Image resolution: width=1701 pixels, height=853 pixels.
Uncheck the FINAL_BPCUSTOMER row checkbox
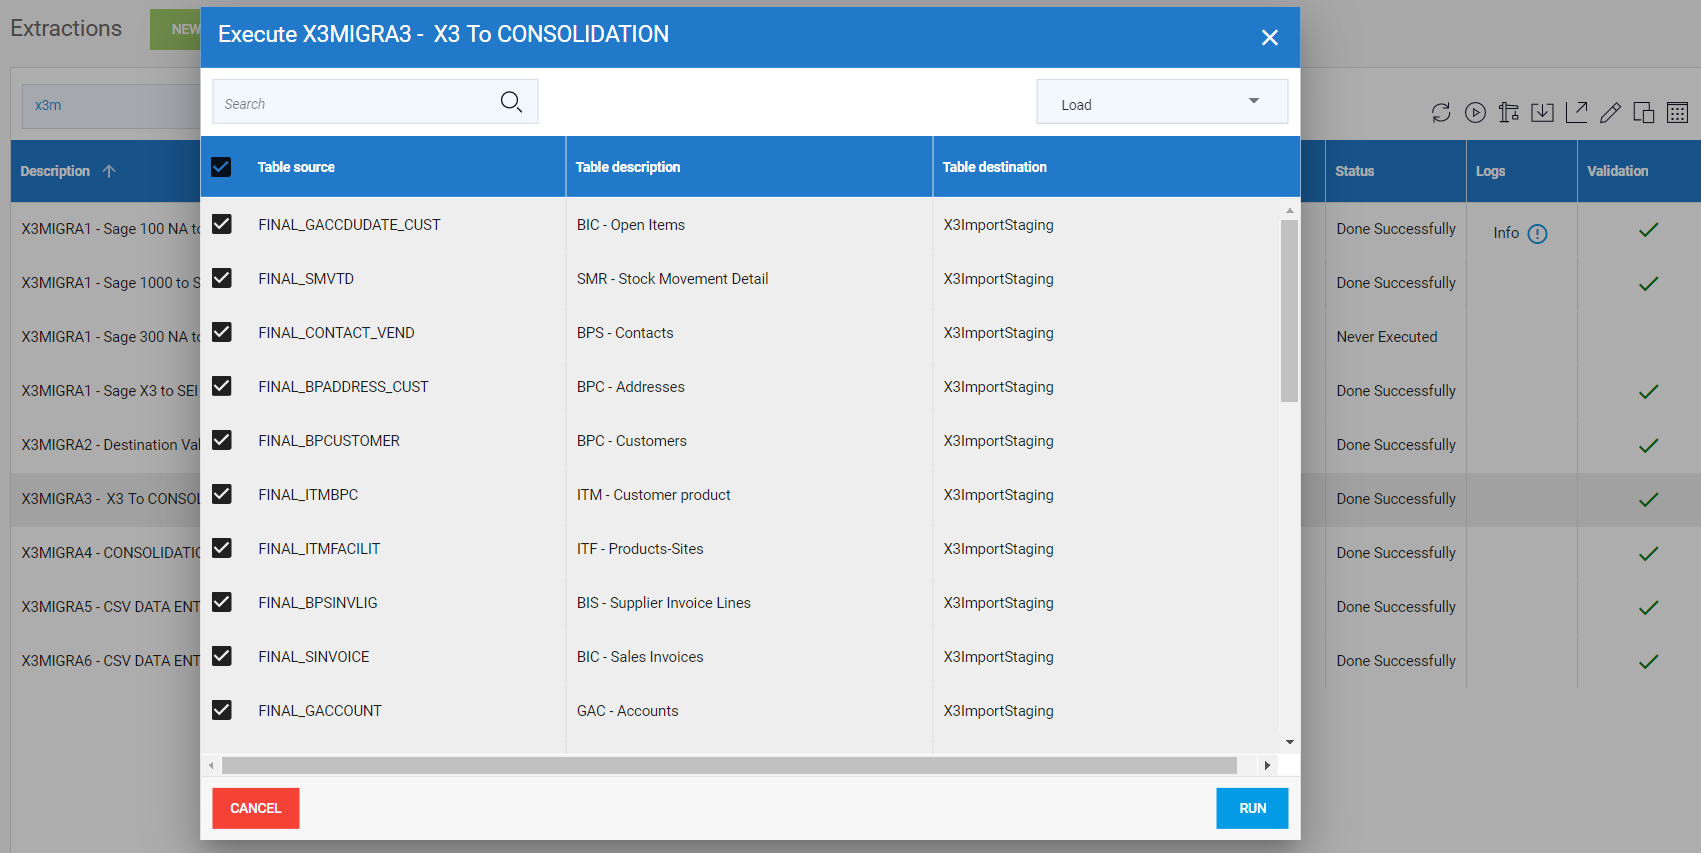[x=222, y=440]
